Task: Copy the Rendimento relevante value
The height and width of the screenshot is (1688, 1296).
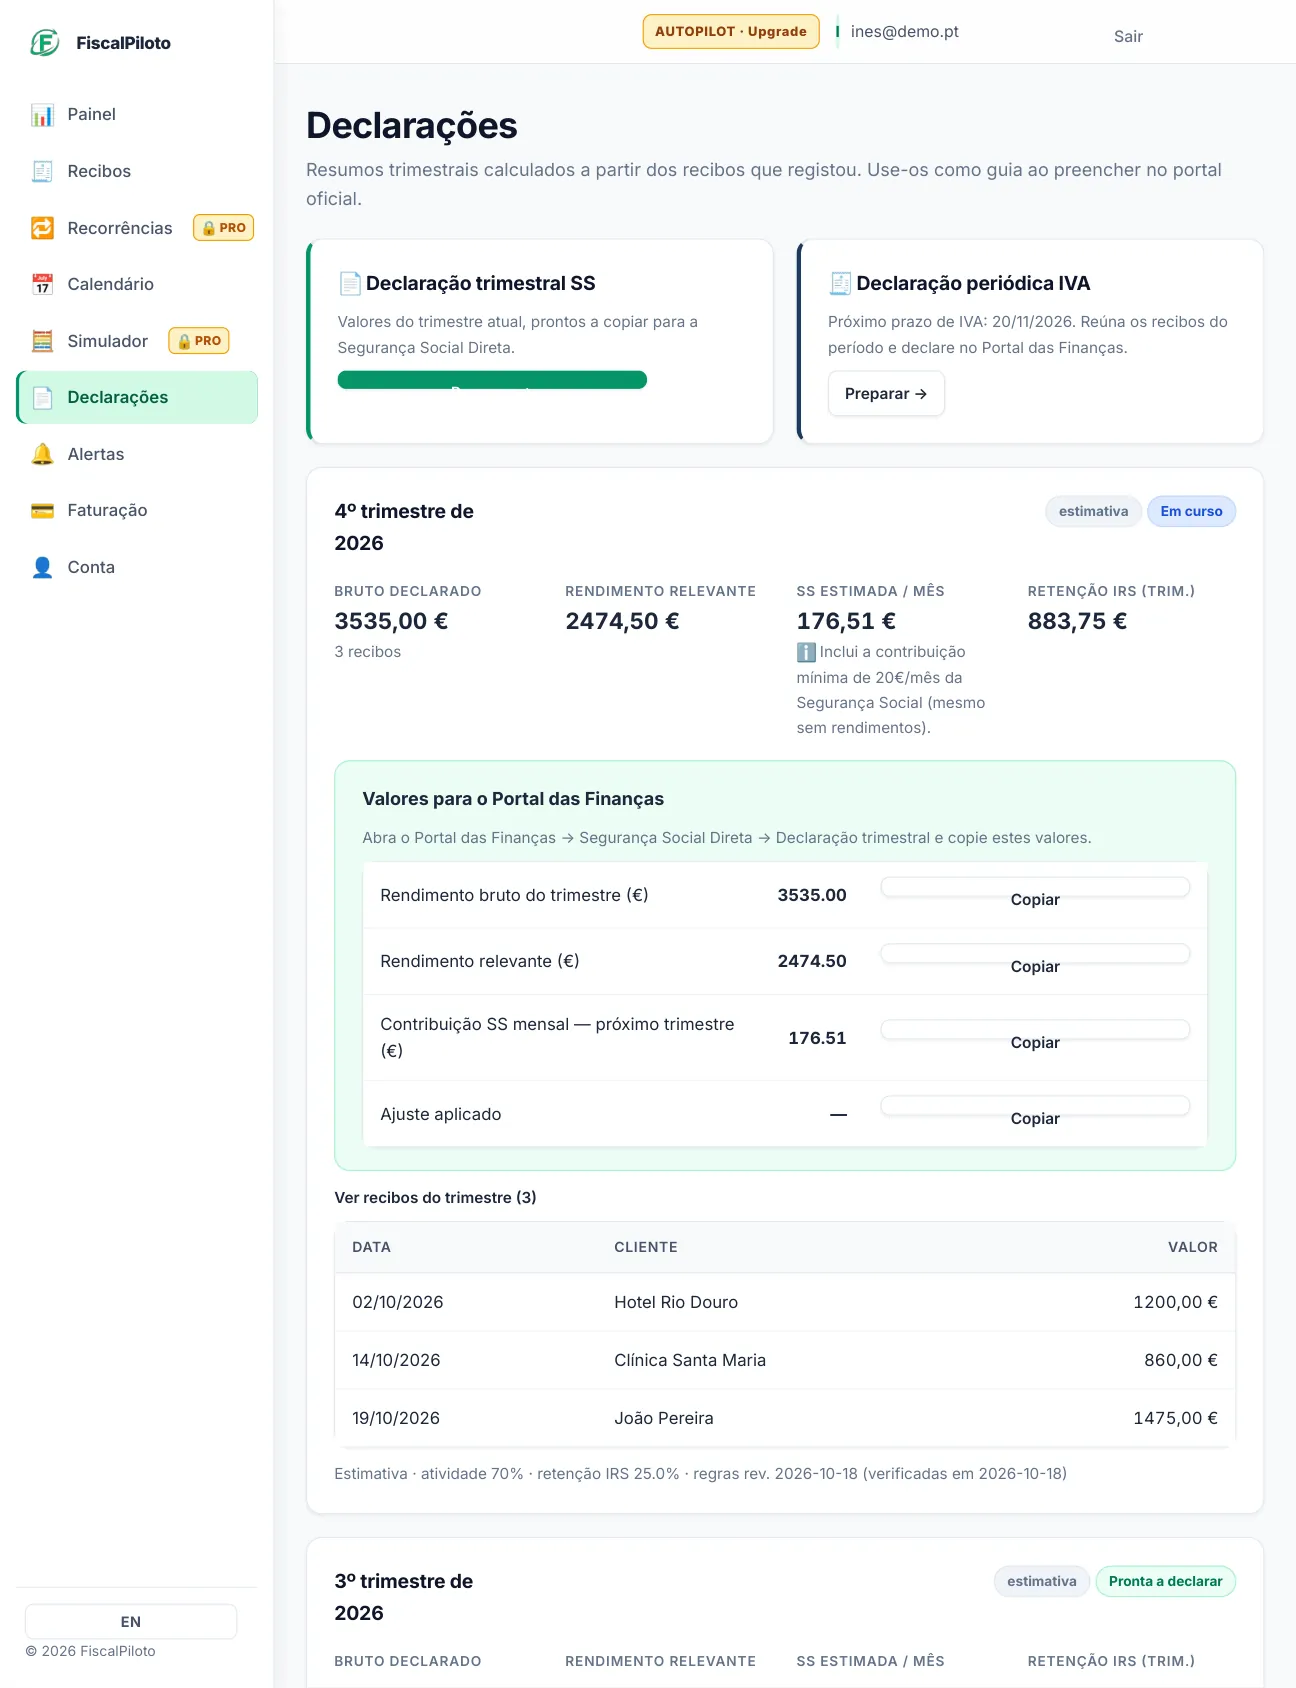Action: click(x=1035, y=954)
